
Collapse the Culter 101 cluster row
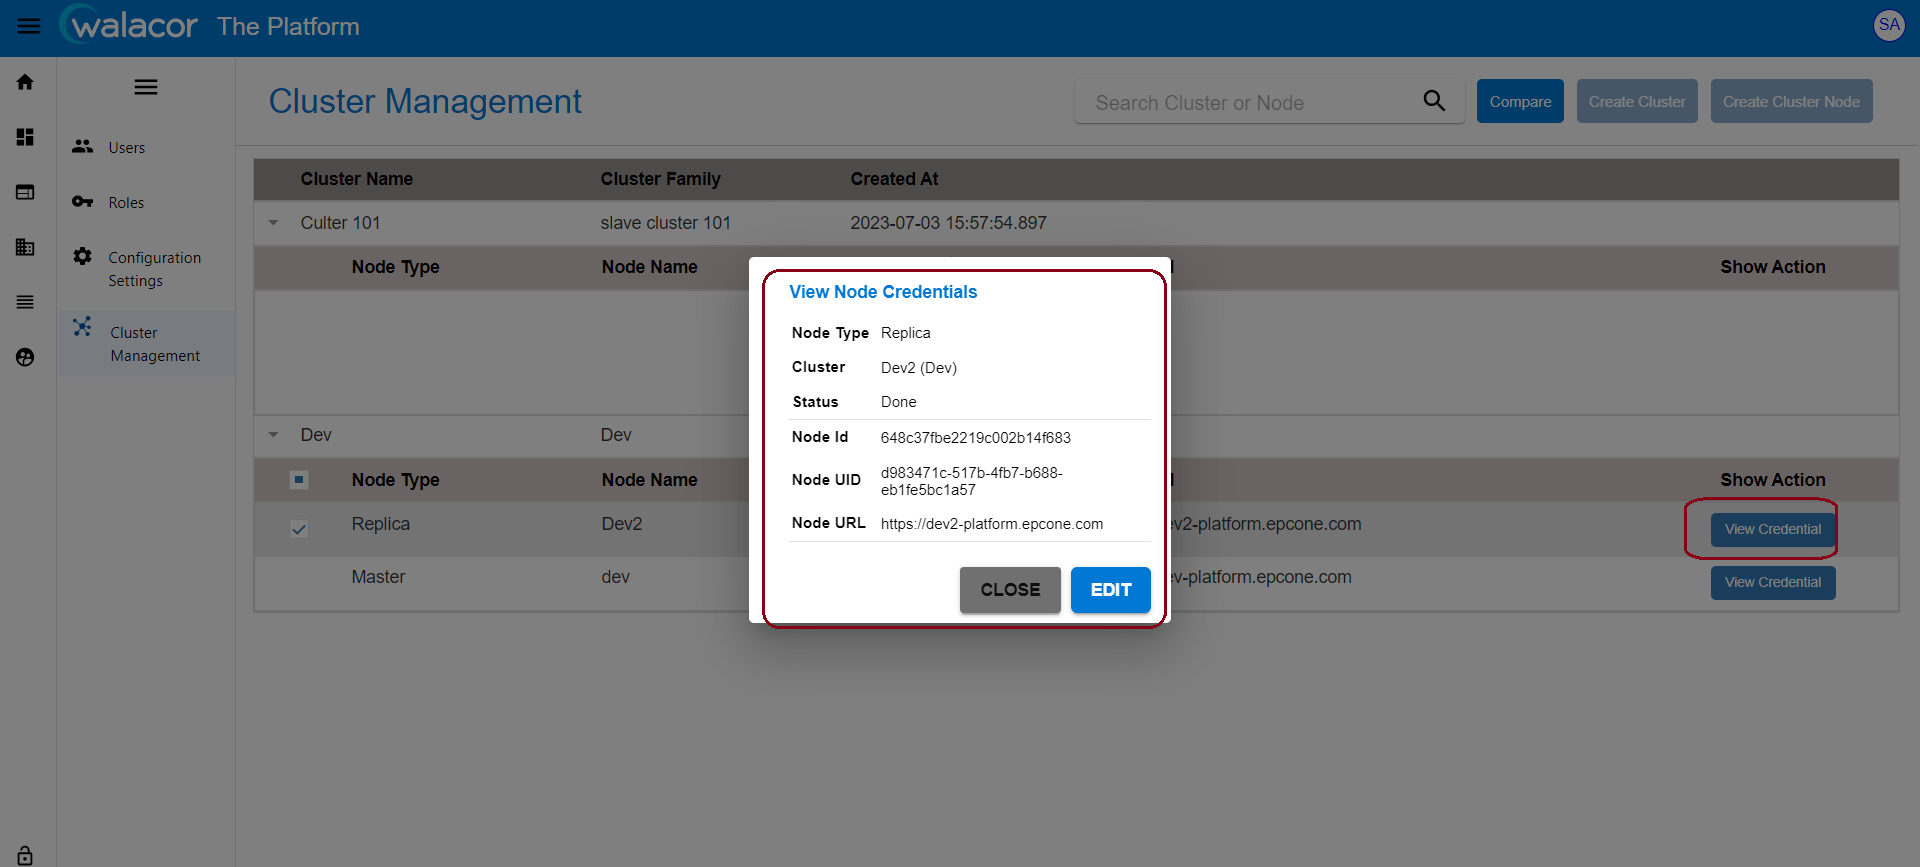pos(274,223)
